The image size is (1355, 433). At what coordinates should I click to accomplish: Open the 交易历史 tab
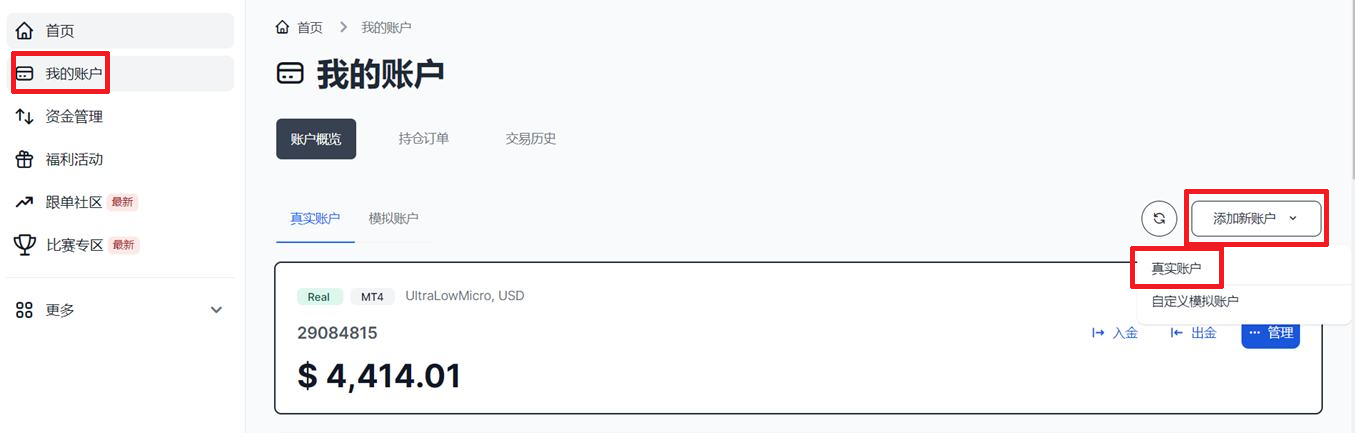tap(531, 139)
